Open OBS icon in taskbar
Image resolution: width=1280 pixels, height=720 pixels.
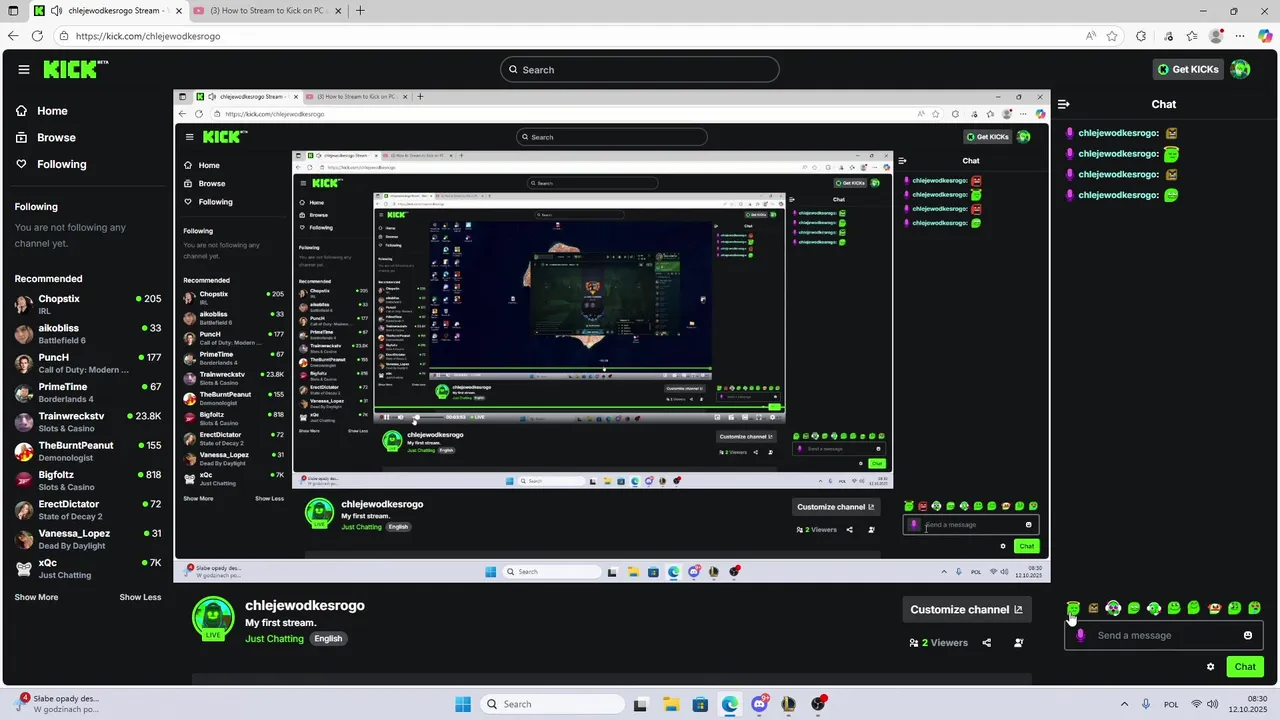(819, 704)
